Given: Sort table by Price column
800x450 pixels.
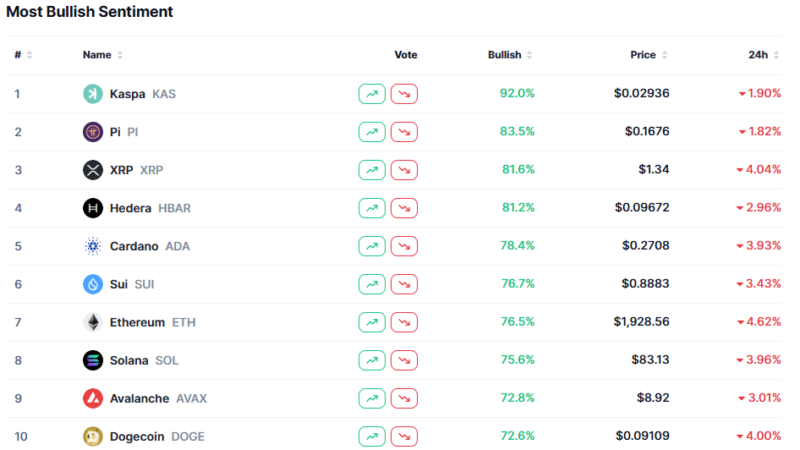Looking at the screenshot, I should click(x=649, y=55).
